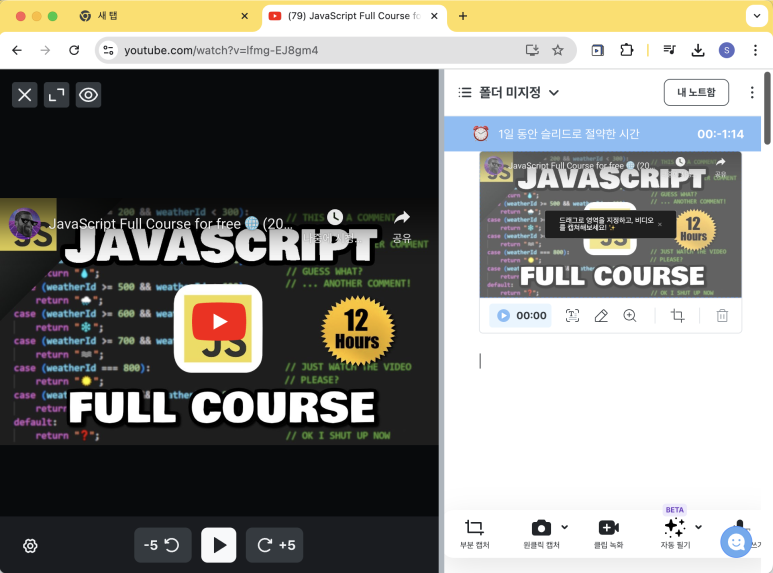Zoom into the slide with the magnifier icon
The height and width of the screenshot is (573, 773).
coord(630,316)
